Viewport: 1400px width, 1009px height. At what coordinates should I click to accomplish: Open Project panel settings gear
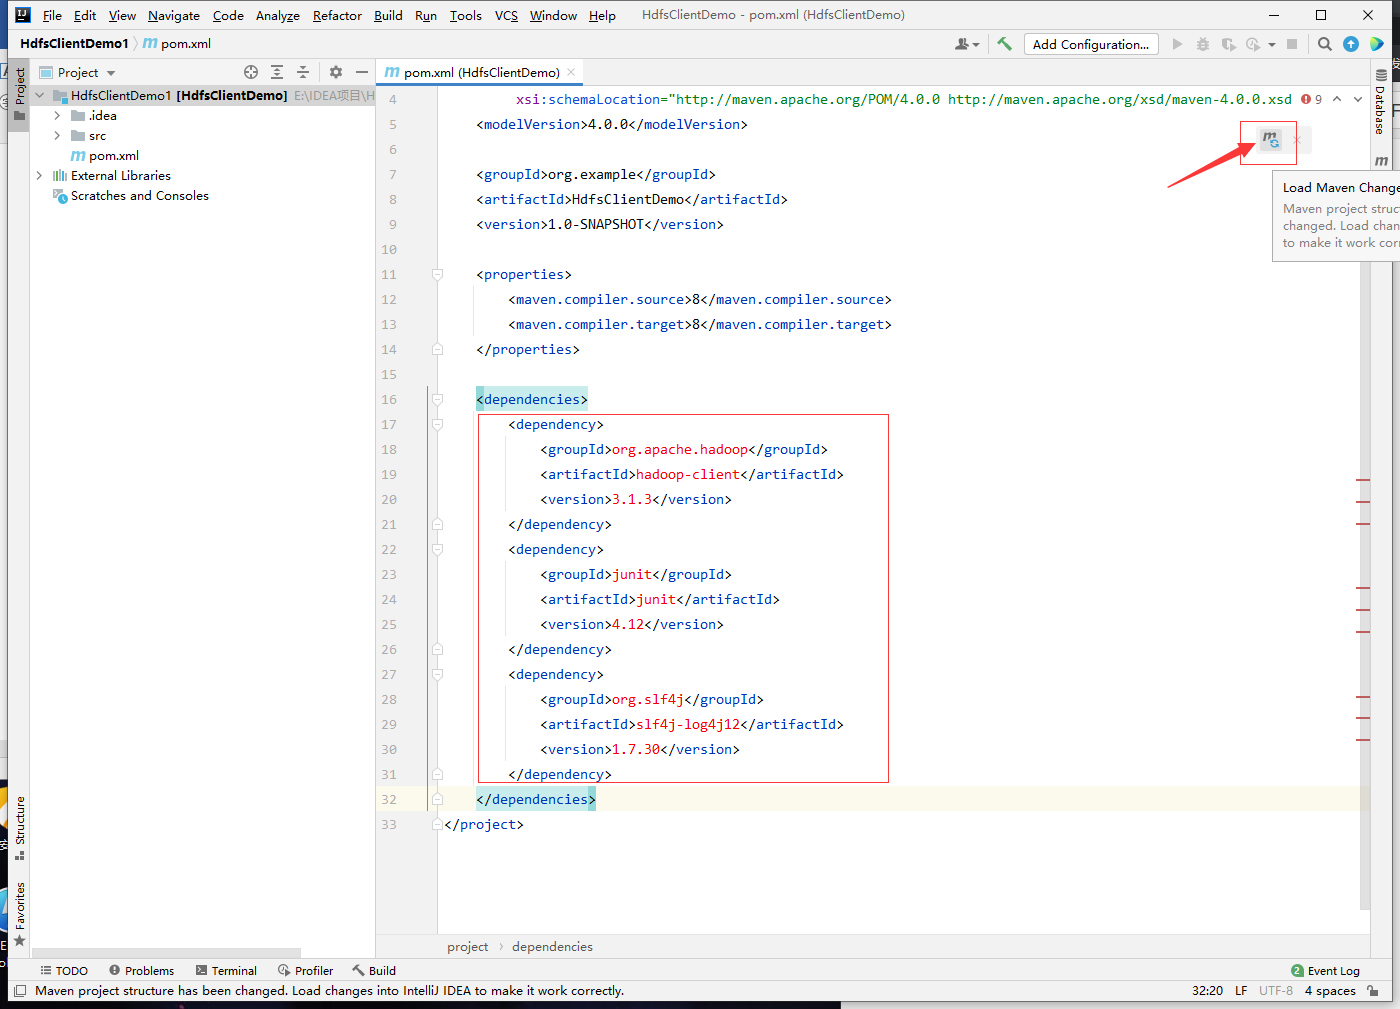tap(336, 72)
